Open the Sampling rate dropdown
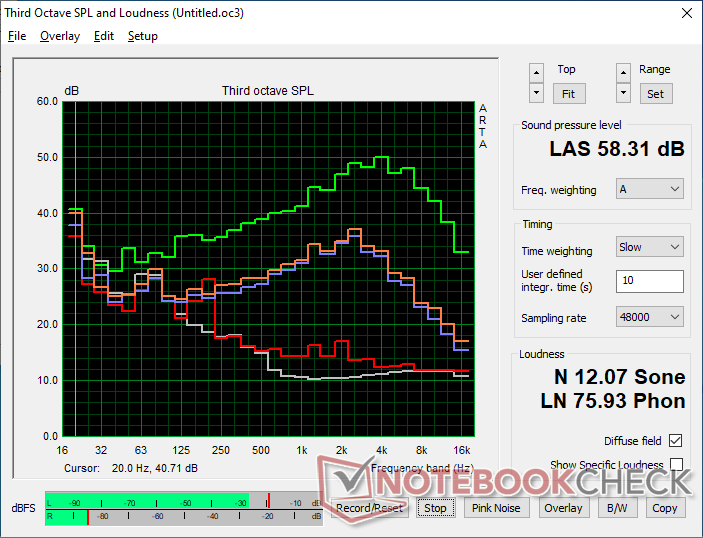 click(x=650, y=317)
